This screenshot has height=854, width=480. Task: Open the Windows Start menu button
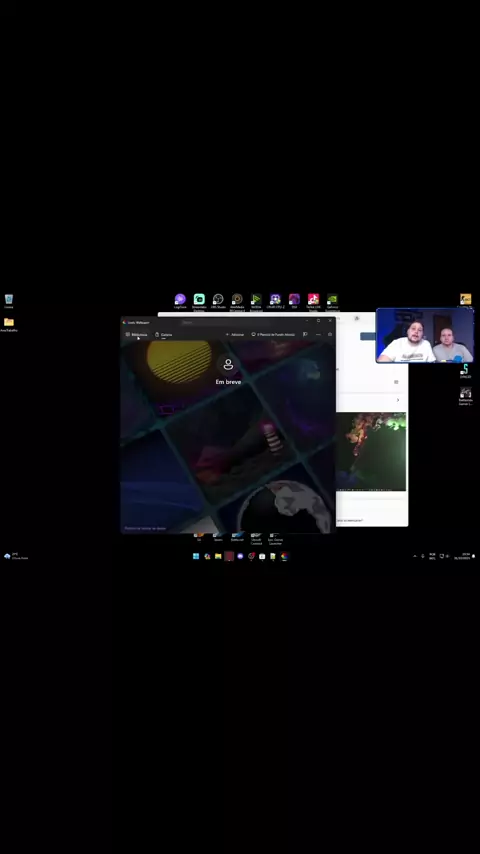(196, 556)
